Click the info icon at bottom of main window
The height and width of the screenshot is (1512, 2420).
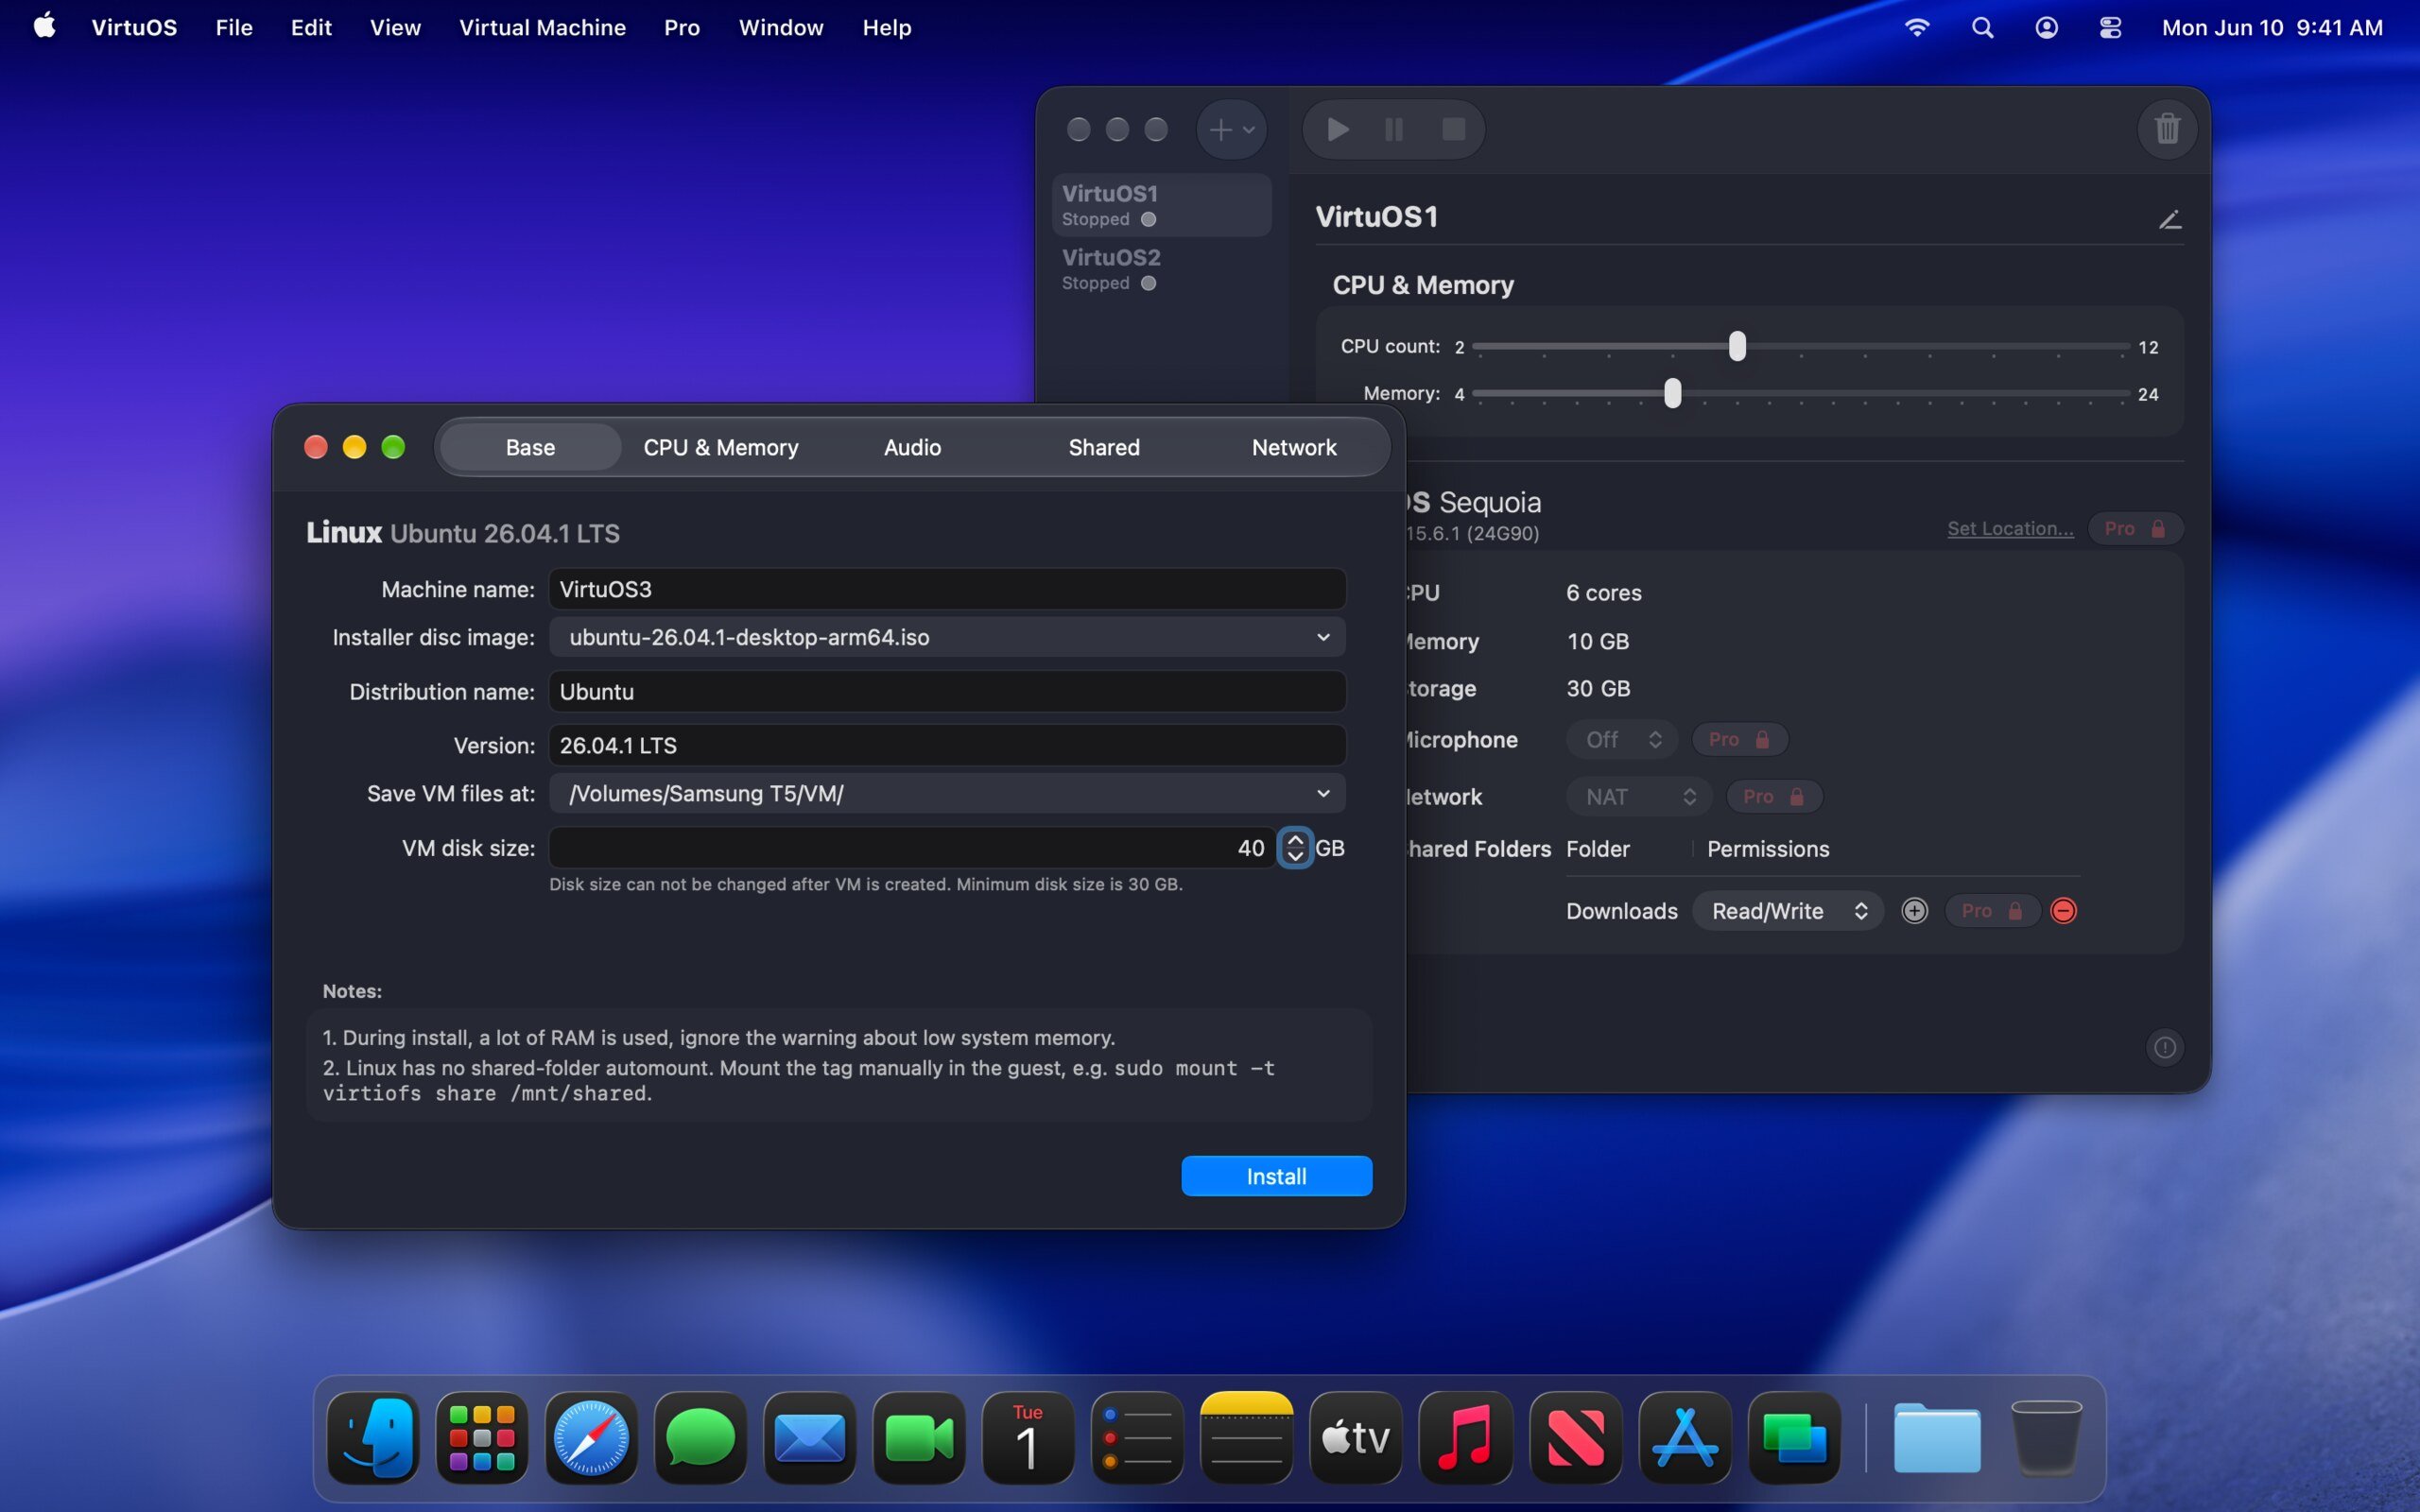[2164, 1047]
